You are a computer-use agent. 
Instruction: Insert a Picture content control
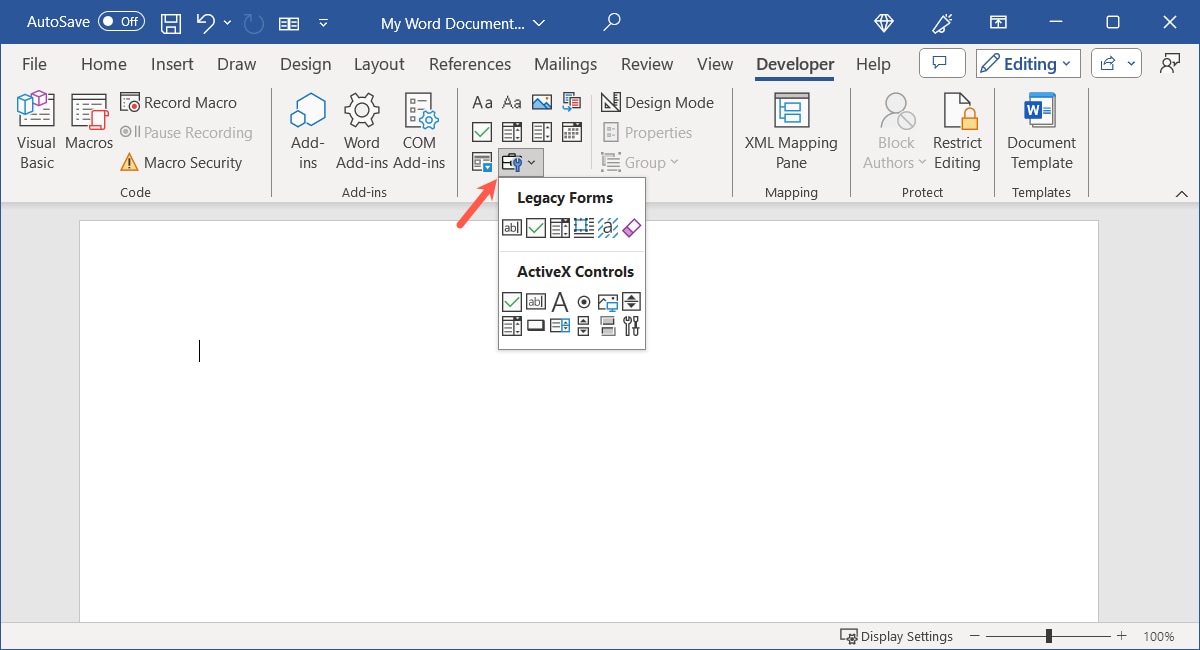click(541, 102)
